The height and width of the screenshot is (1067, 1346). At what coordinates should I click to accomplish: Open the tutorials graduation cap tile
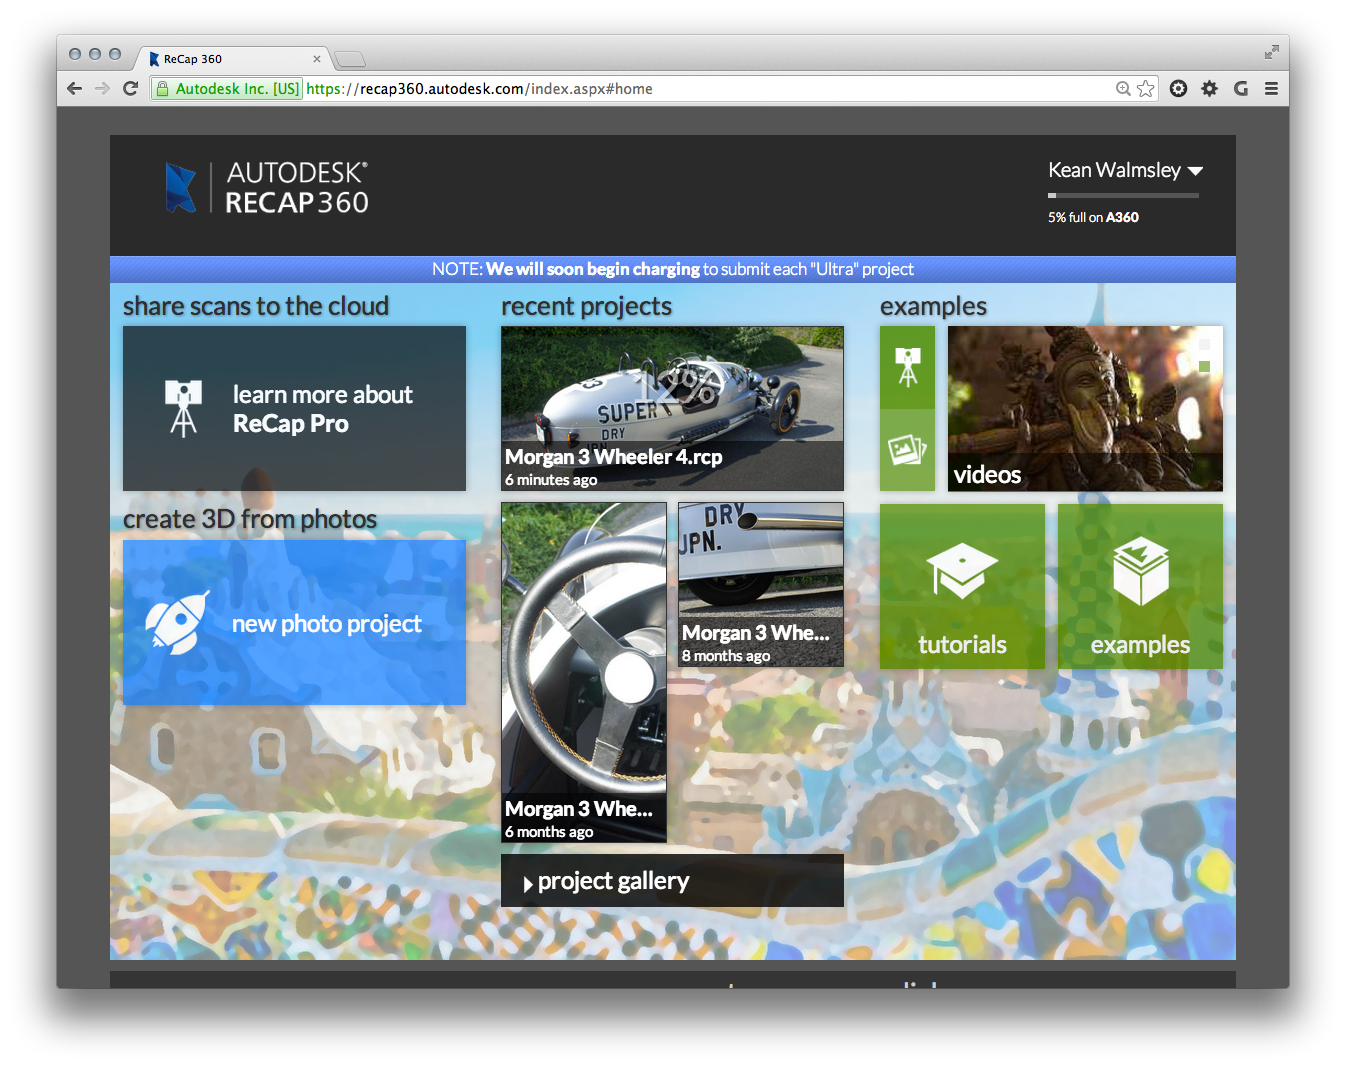[x=962, y=586]
